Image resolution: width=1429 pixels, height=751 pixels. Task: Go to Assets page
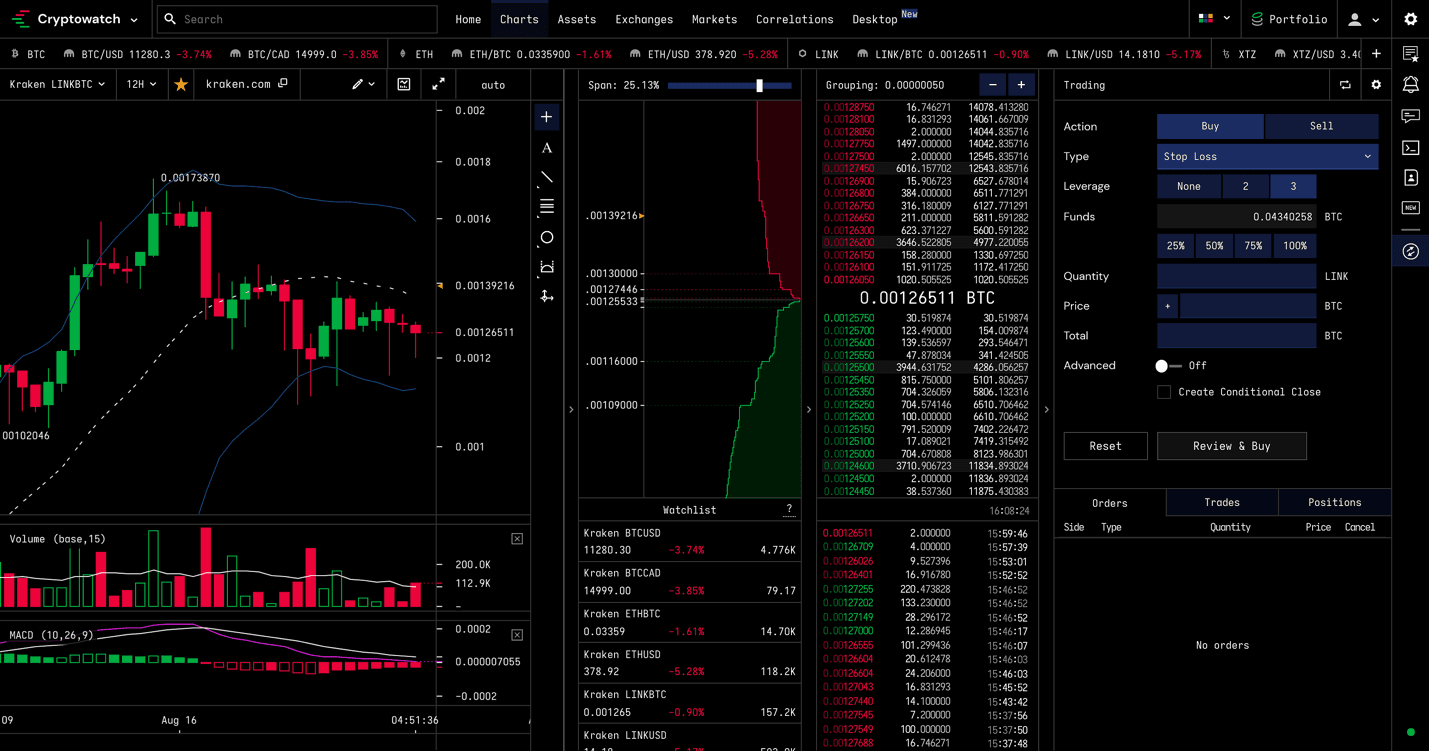[x=577, y=19]
